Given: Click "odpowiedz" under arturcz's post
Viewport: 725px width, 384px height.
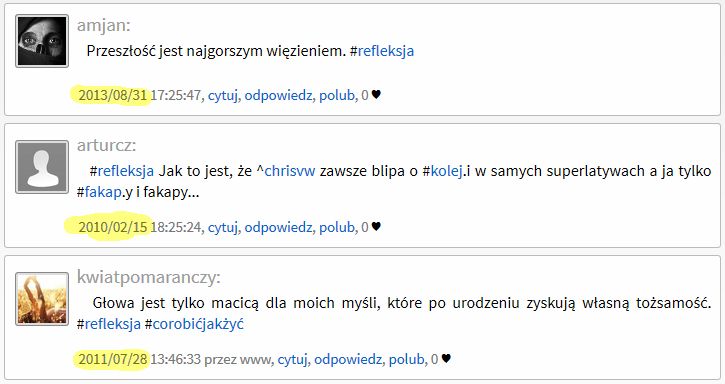Looking at the screenshot, I should (278, 227).
